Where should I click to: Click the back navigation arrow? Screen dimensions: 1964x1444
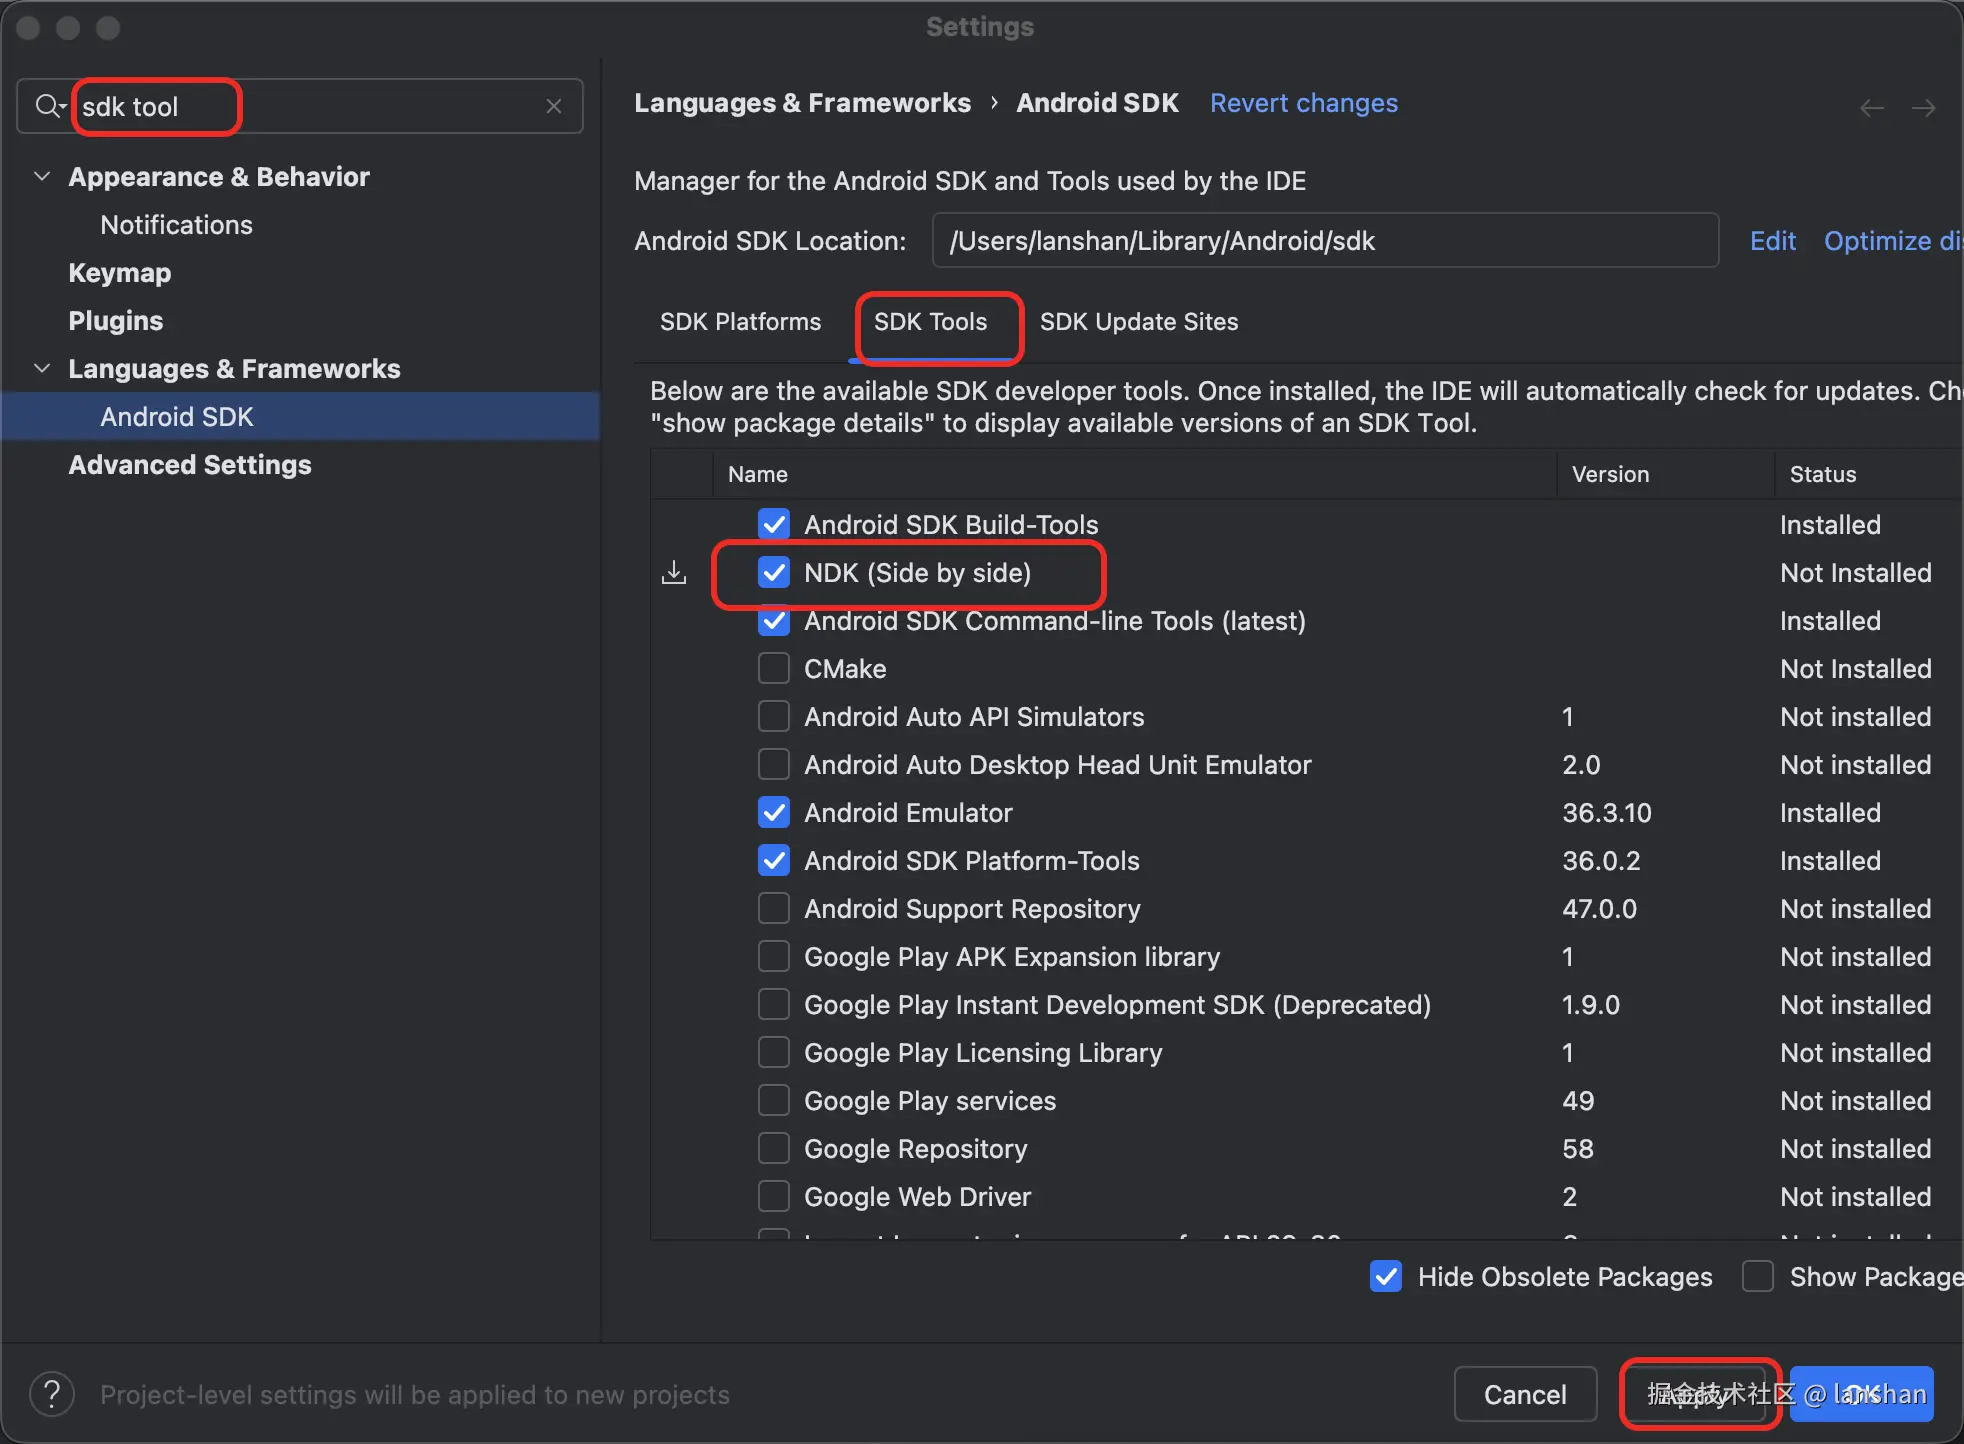click(x=1871, y=108)
